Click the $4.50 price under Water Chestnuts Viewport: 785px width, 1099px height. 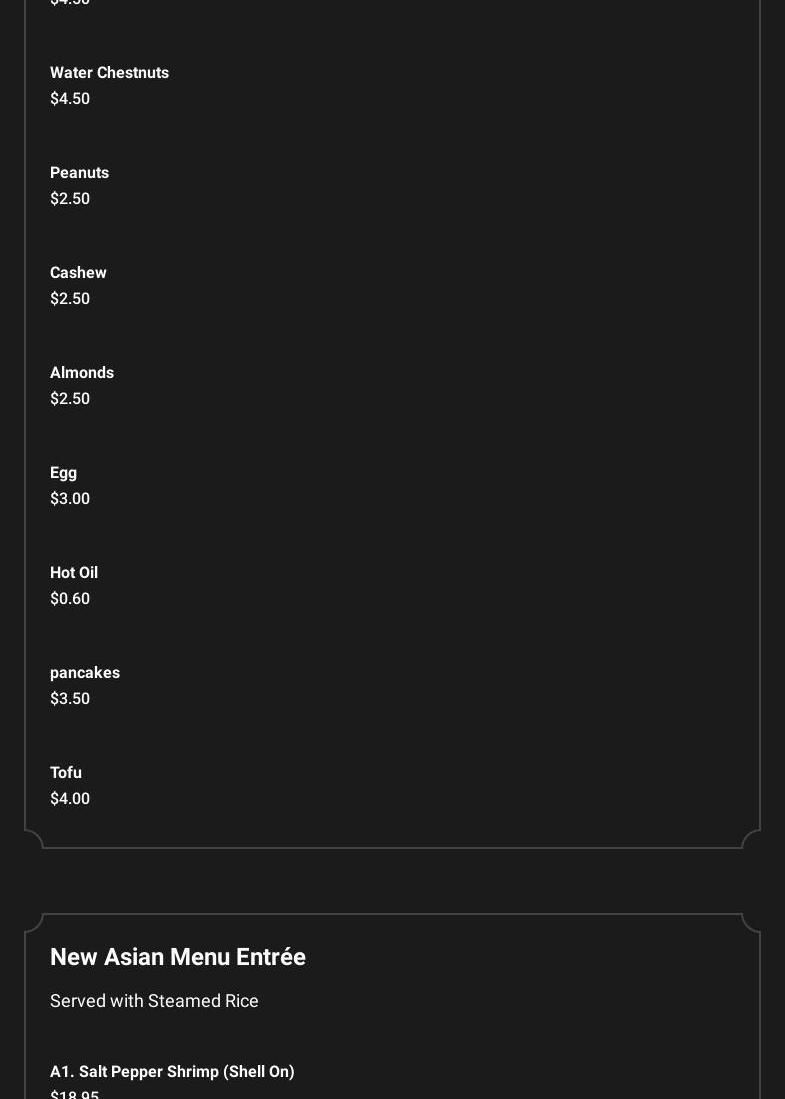70,99
